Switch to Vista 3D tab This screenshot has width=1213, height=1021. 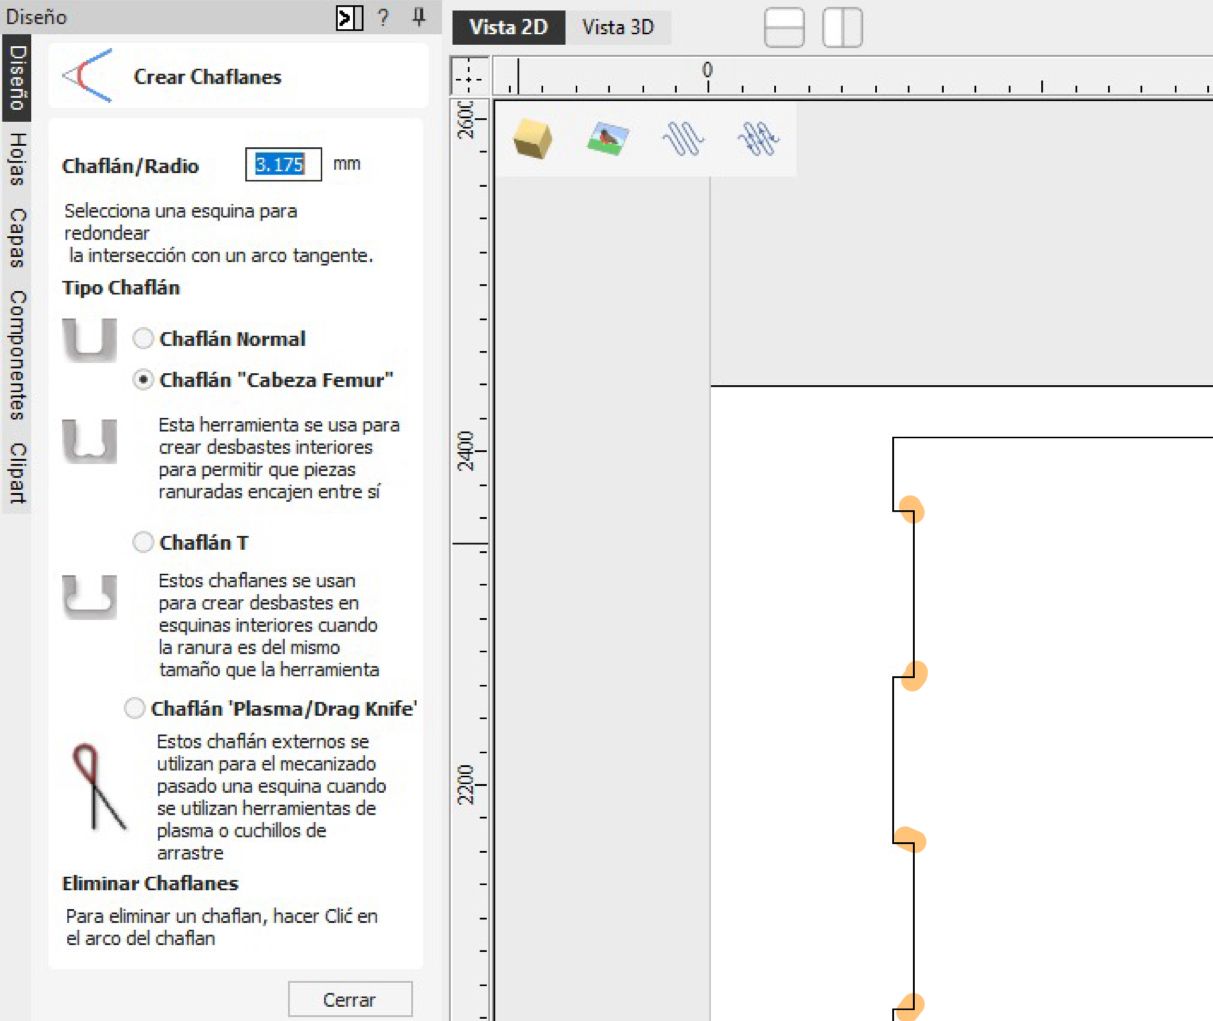[618, 27]
